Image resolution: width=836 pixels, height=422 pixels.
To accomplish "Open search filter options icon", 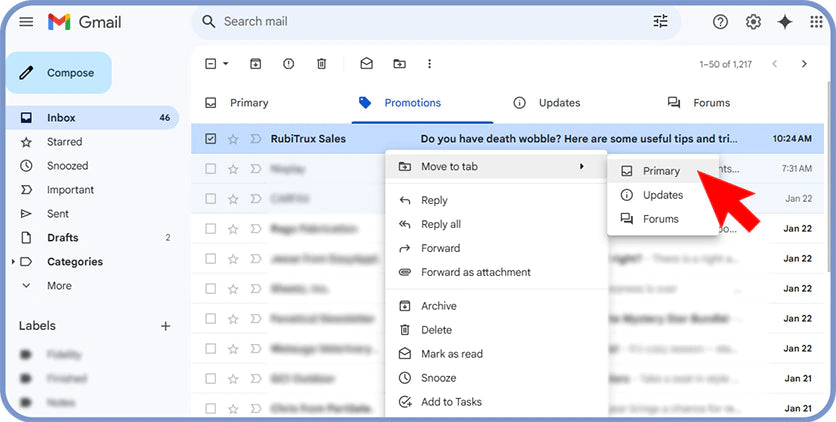I will tap(660, 21).
